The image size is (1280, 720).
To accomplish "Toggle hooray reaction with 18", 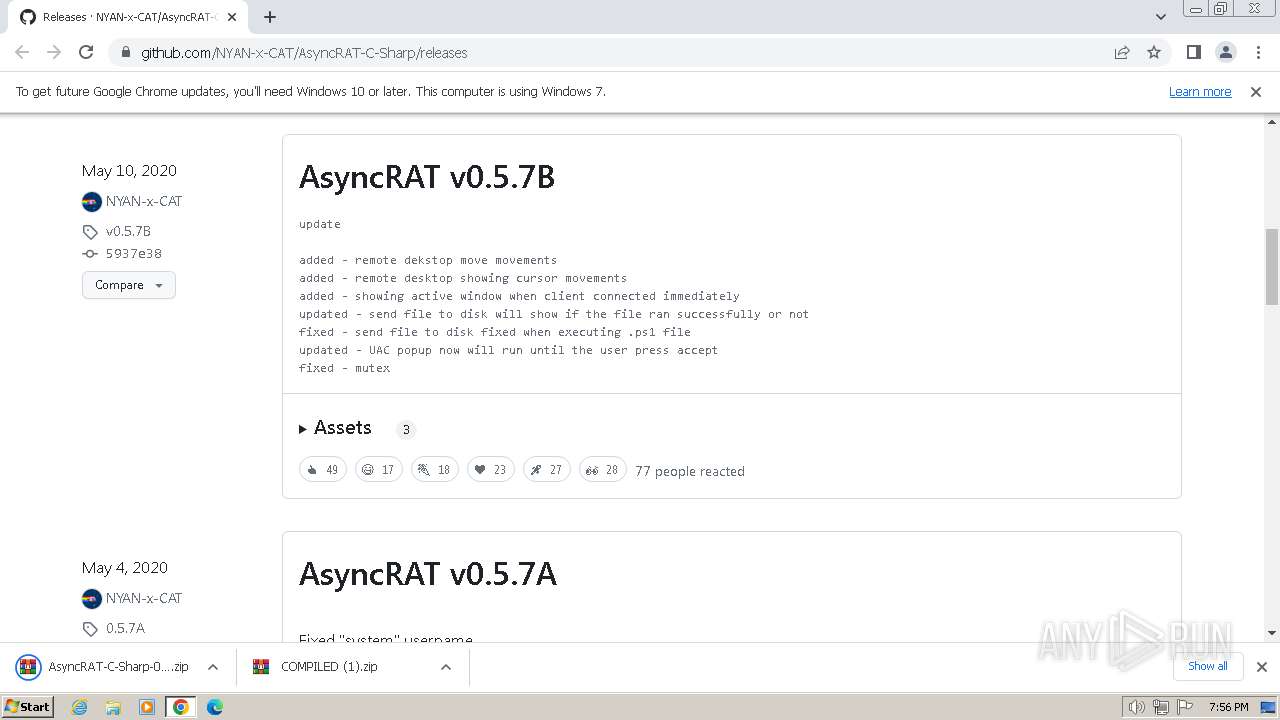I will (435, 470).
